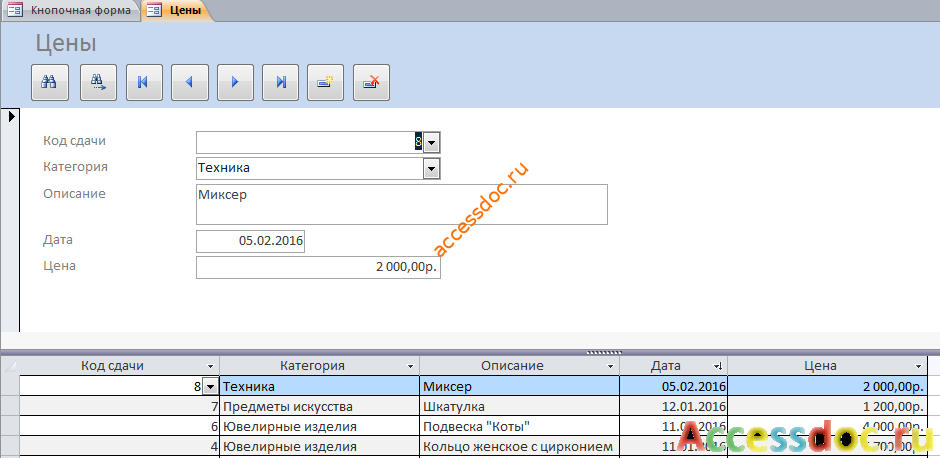Click Кольцо женское с цирконием cell
This screenshot has height=458, width=940.
coord(520,447)
